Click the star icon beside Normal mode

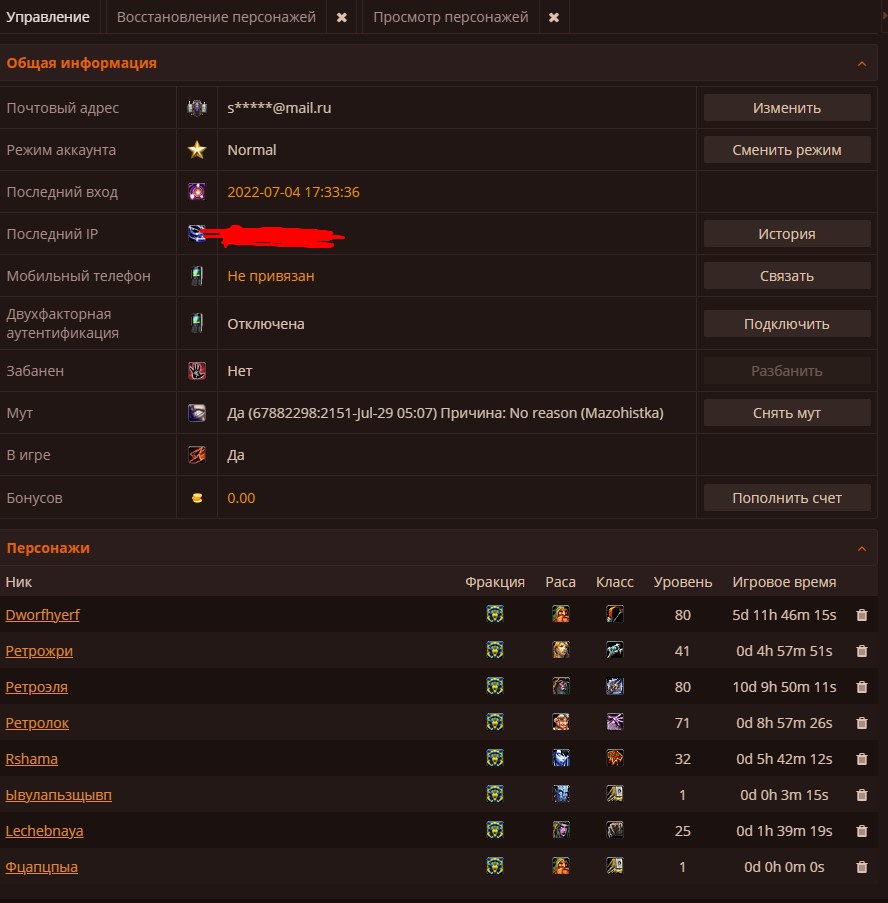[197, 150]
